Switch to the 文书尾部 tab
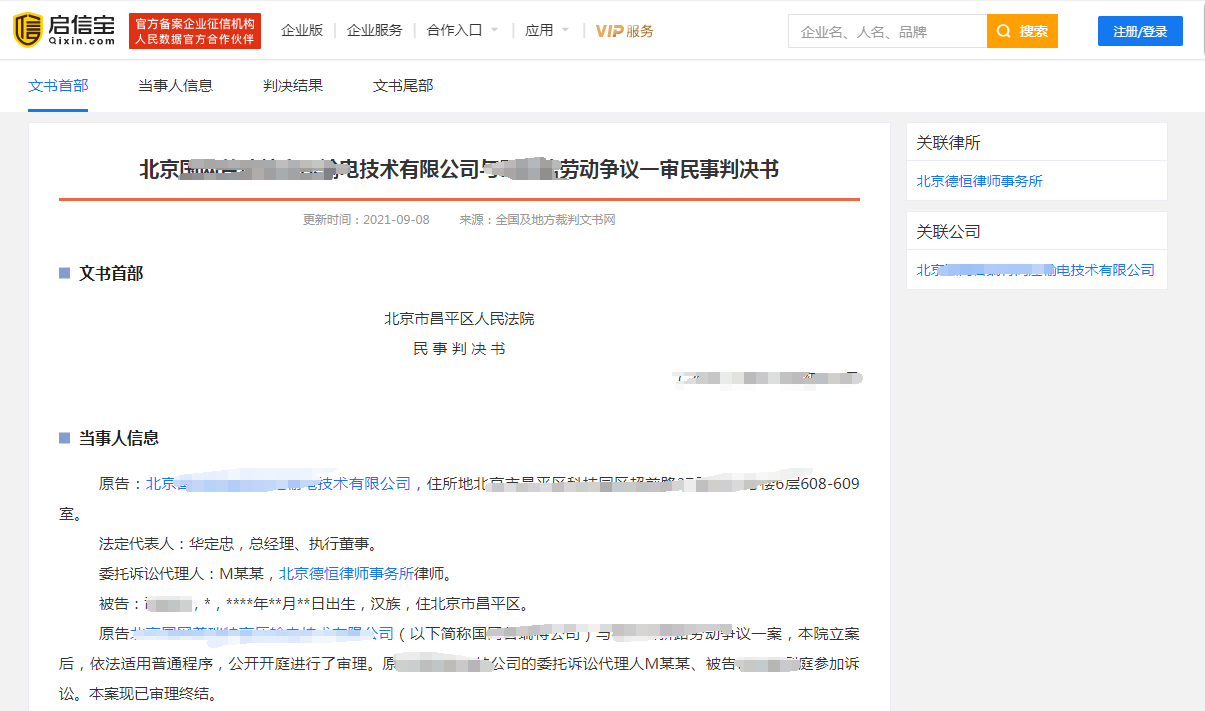The image size is (1205, 711). (403, 85)
